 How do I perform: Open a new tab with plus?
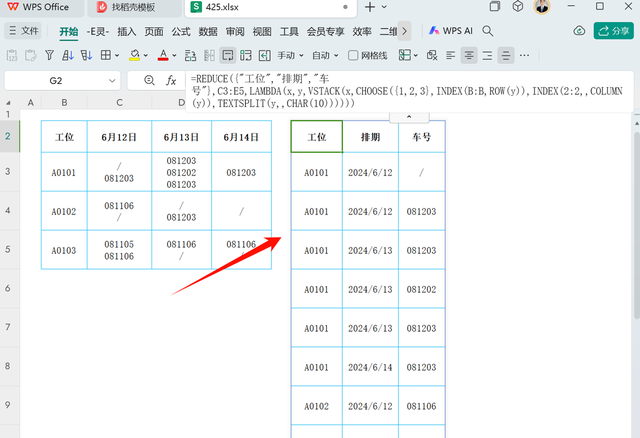[370, 7]
